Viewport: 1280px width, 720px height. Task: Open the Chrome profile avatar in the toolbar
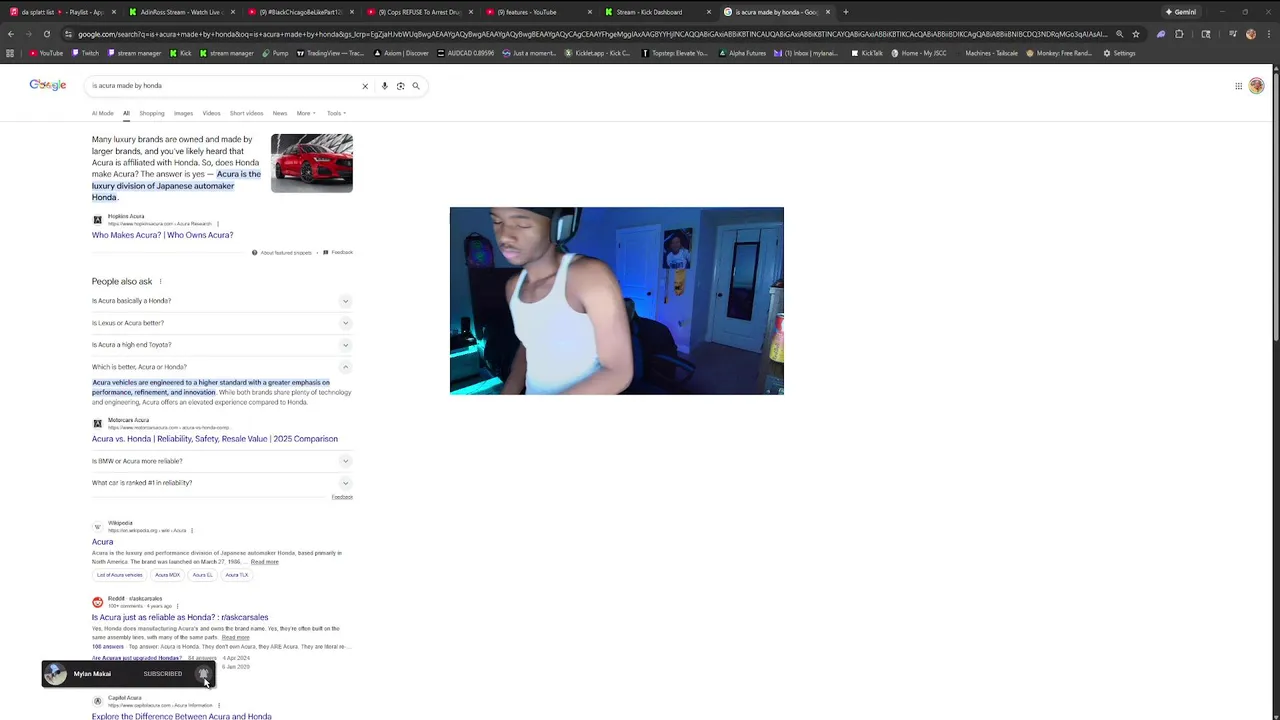coord(1251,34)
